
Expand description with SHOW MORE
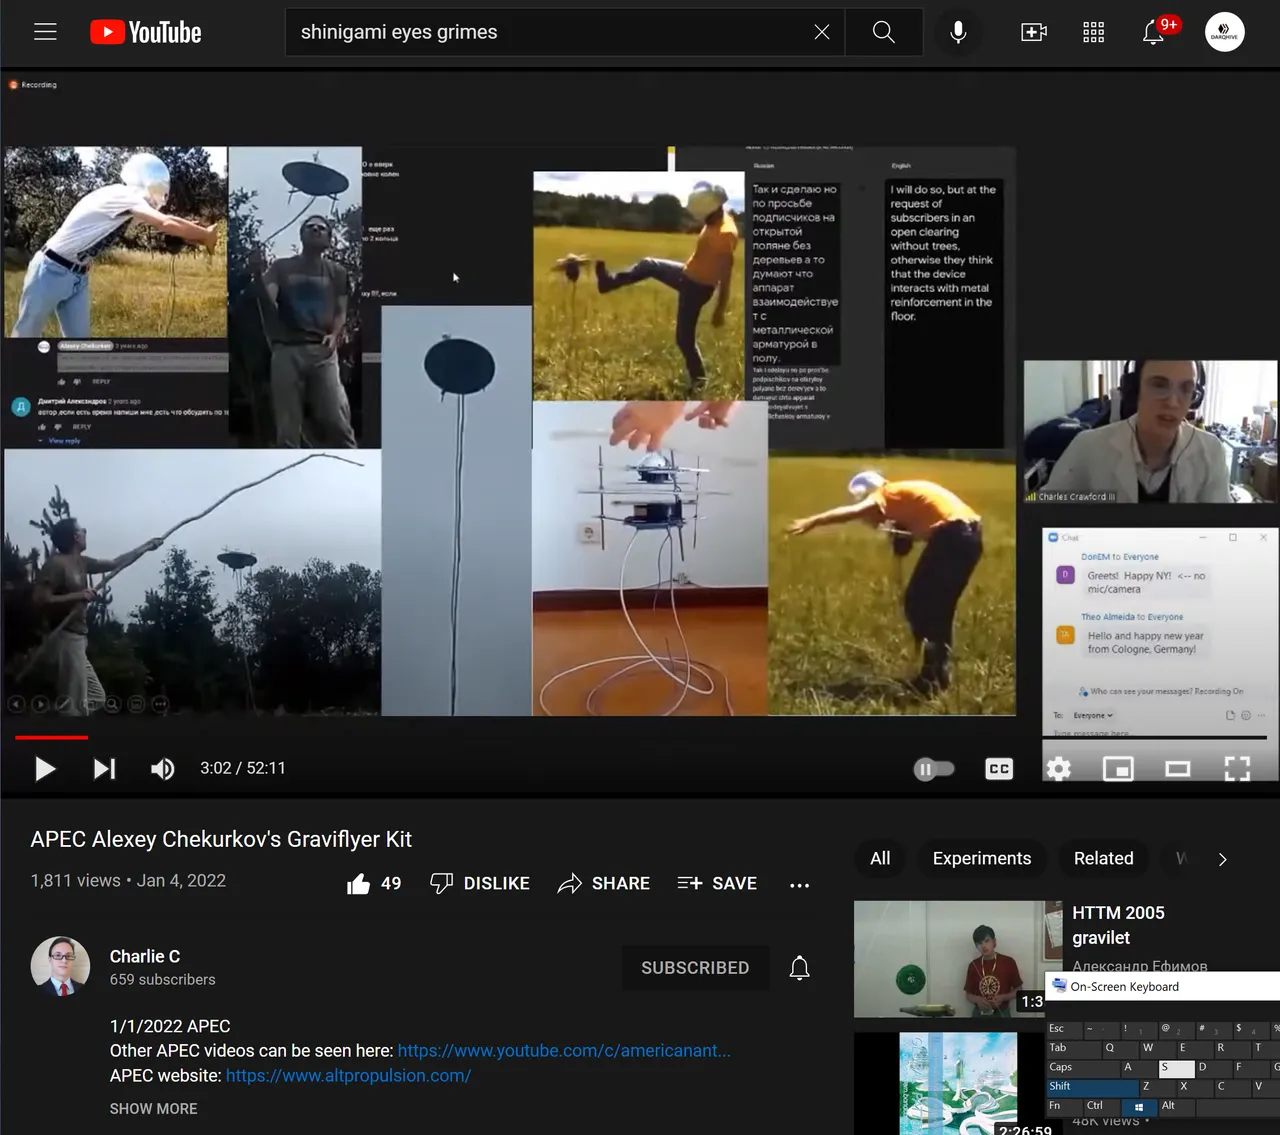click(154, 1108)
